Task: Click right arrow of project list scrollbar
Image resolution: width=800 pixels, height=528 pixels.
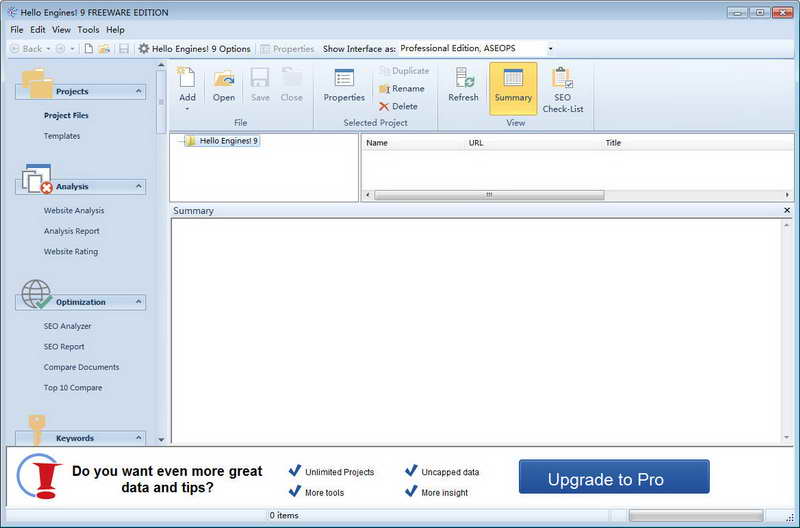Action: coord(787,195)
